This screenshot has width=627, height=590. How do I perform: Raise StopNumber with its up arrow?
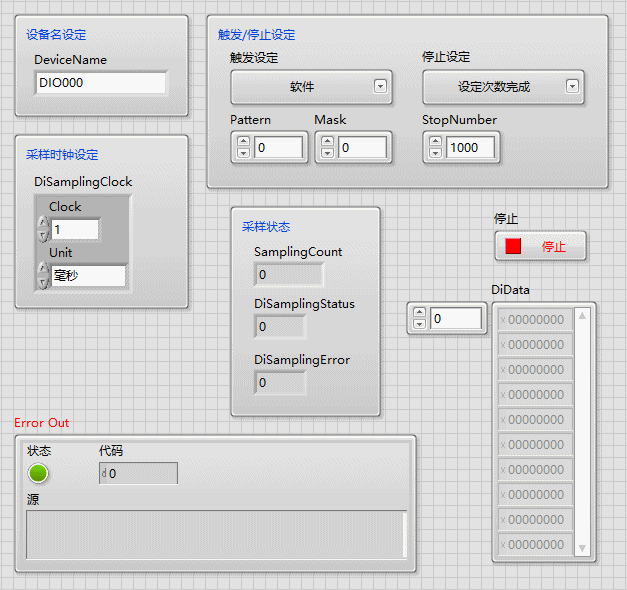(435, 142)
